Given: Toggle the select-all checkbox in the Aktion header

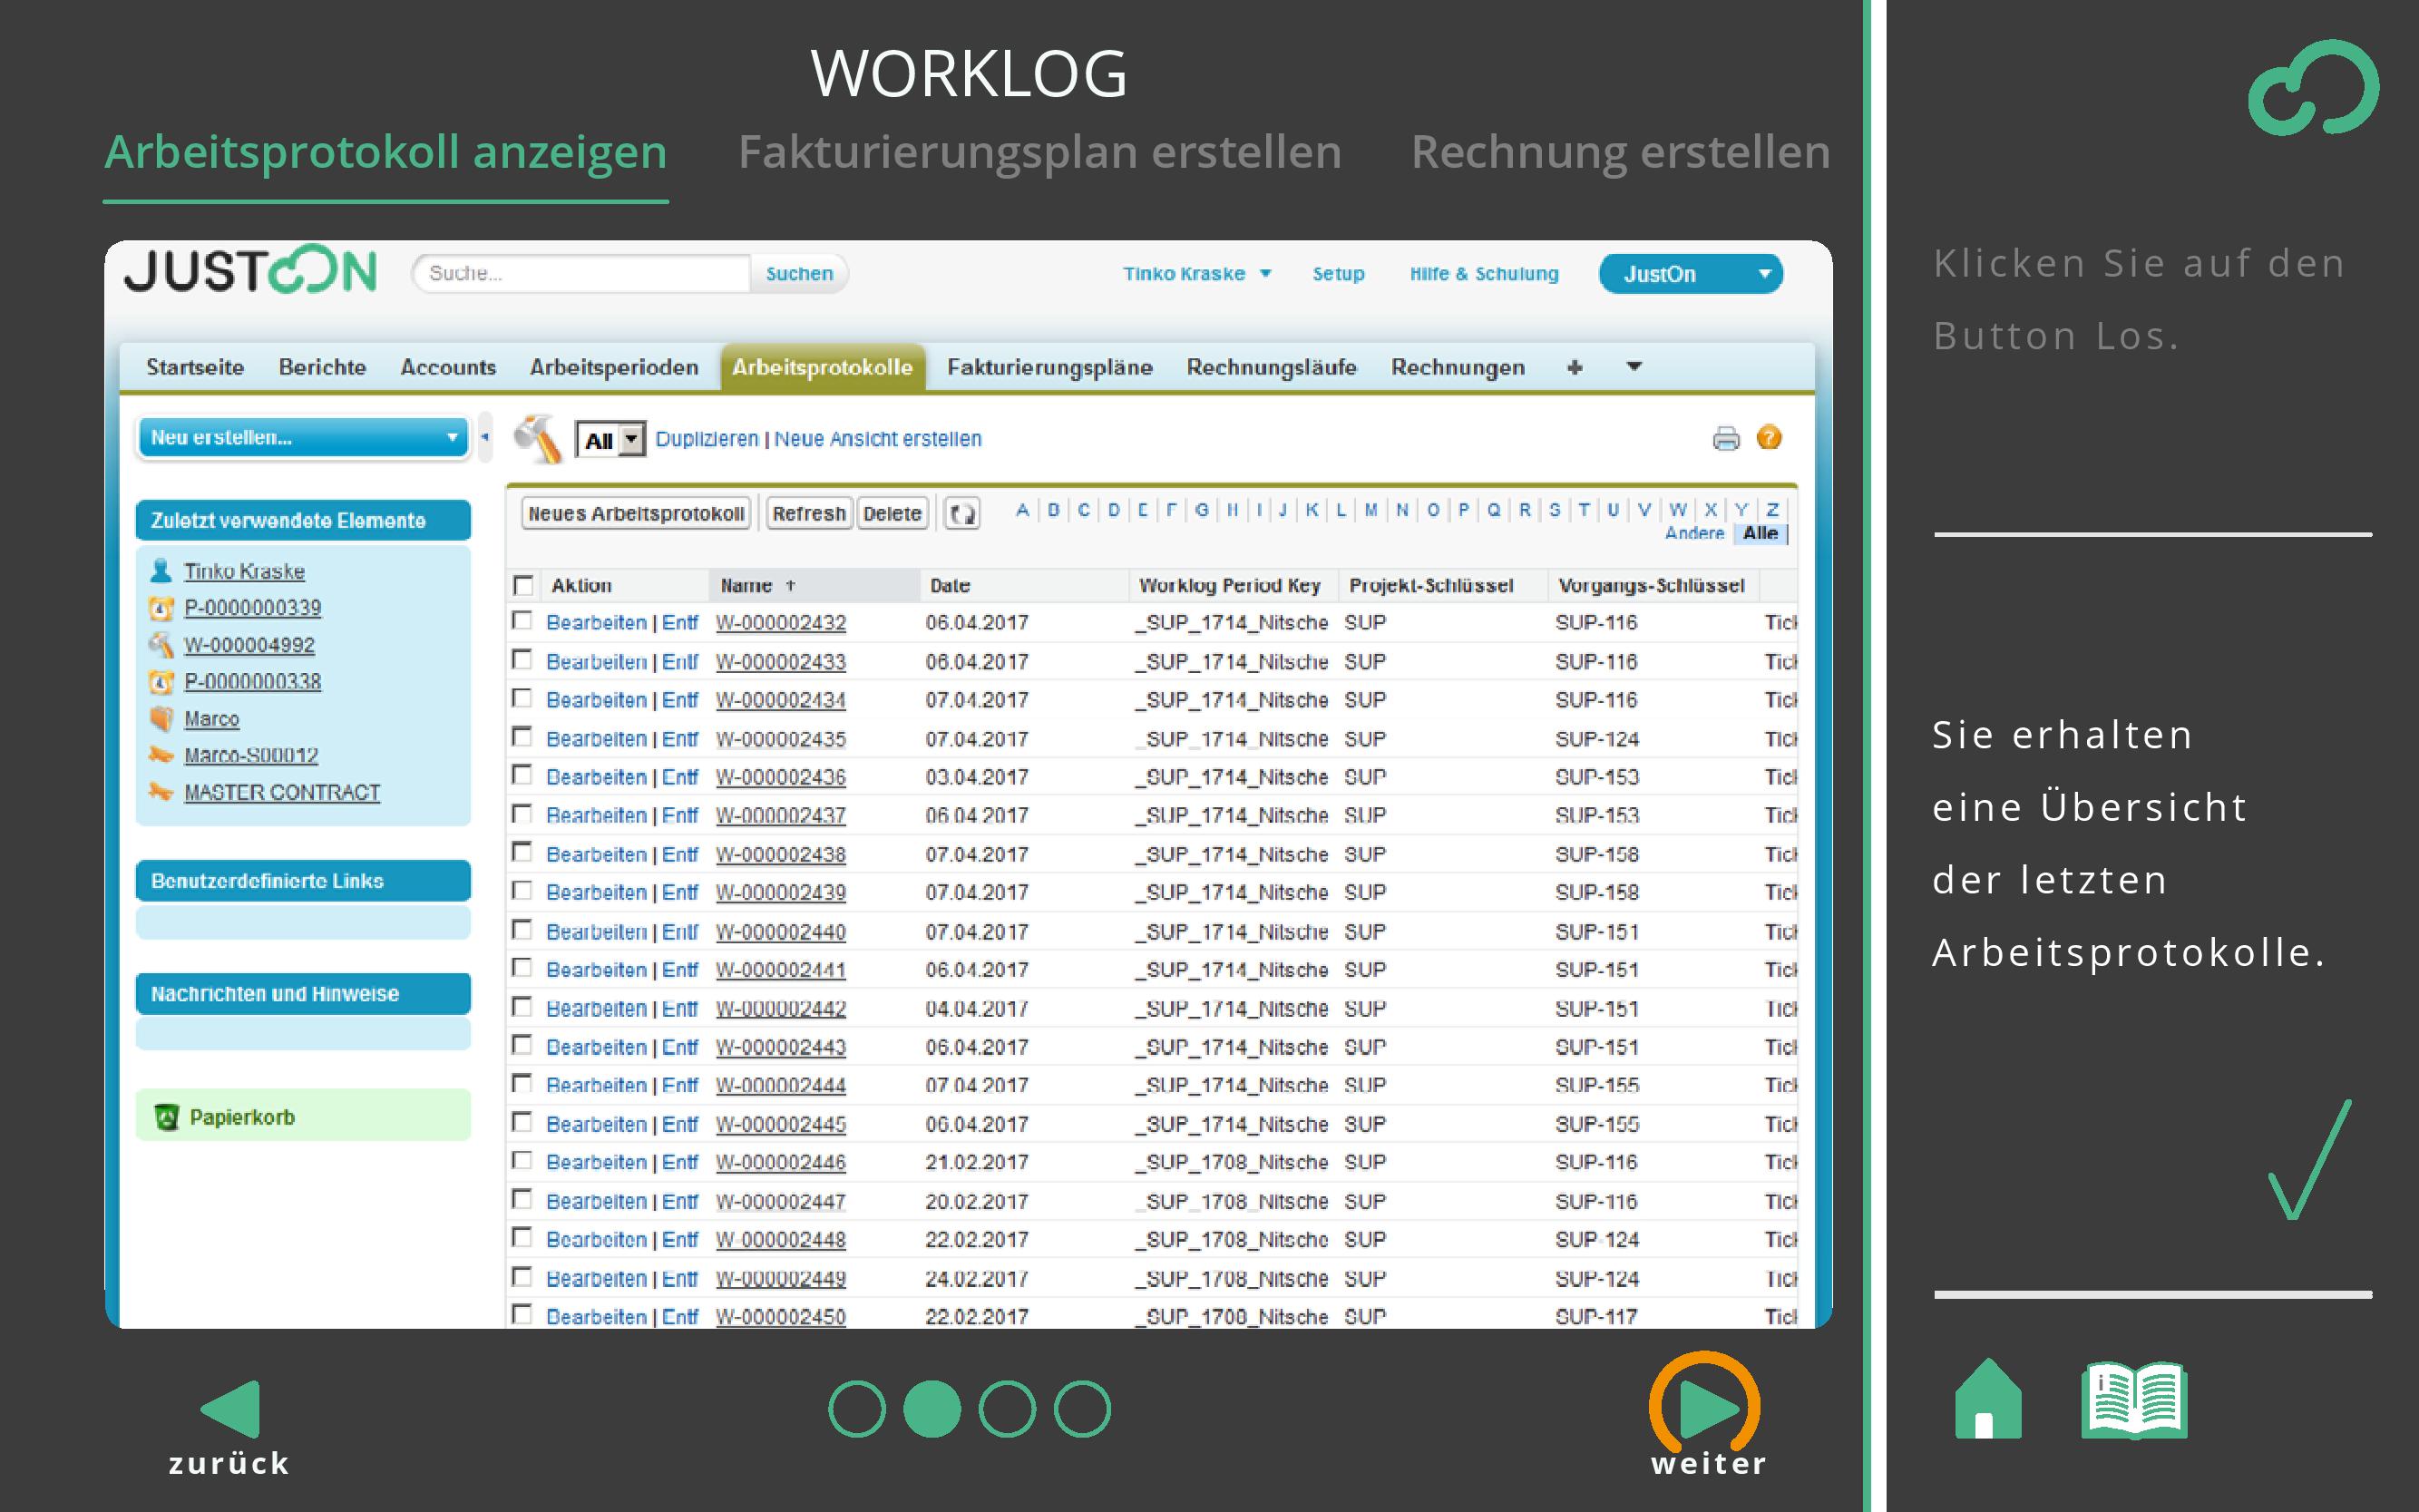Looking at the screenshot, I should (523, 585).
